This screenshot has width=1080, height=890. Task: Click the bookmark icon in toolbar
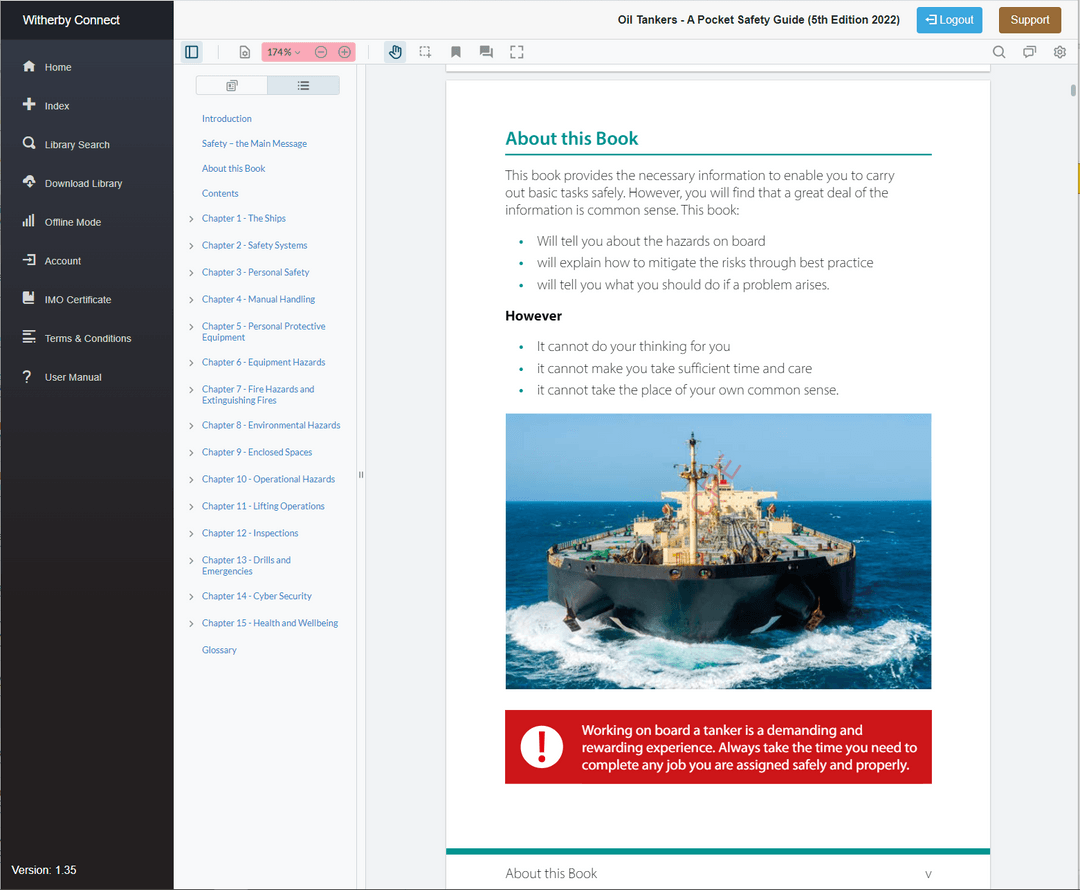(456, 52)
